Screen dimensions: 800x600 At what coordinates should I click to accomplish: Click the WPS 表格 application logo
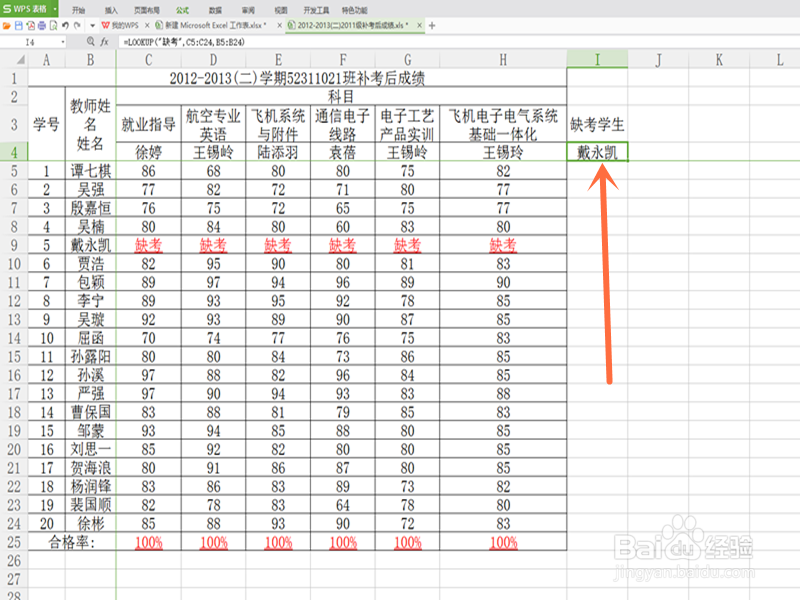pos(25,8)
